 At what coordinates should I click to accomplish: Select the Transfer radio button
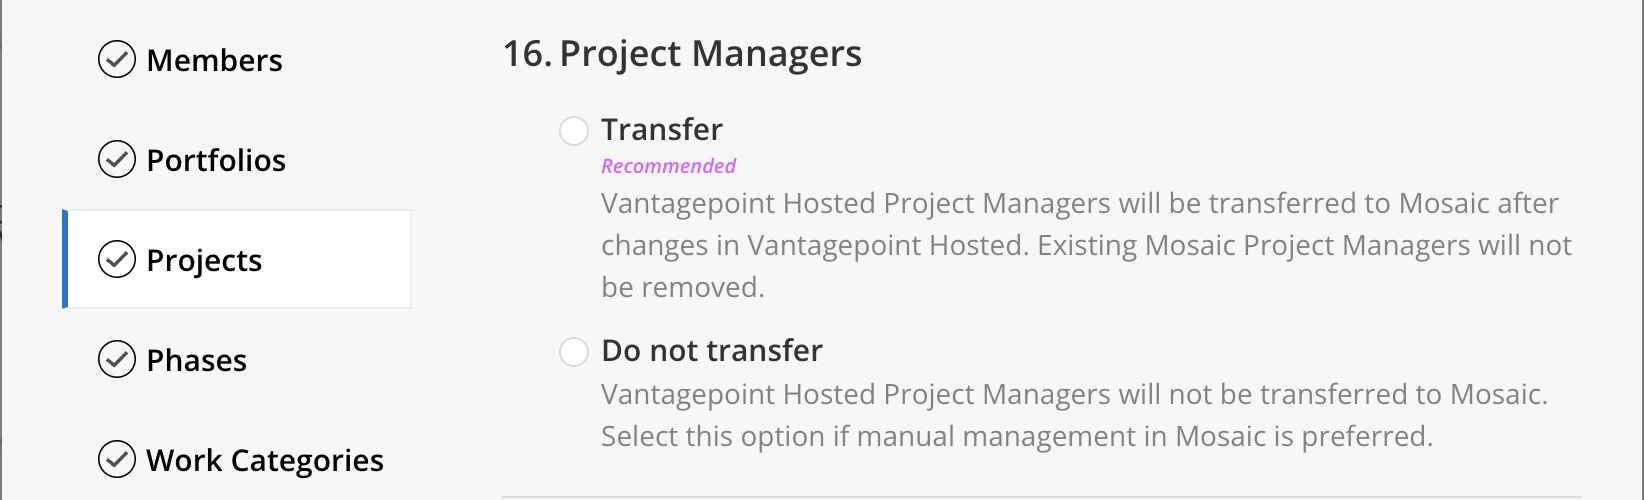574,131
